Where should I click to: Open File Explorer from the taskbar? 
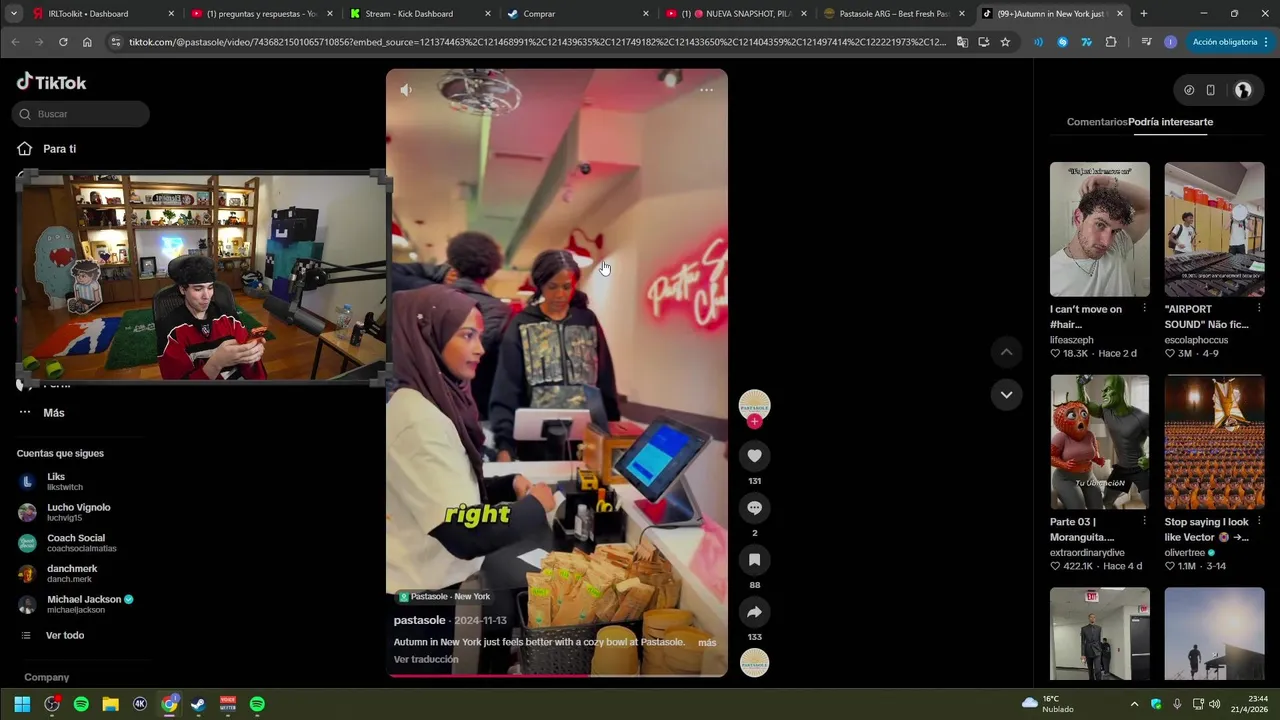click(x=110, y=704)
